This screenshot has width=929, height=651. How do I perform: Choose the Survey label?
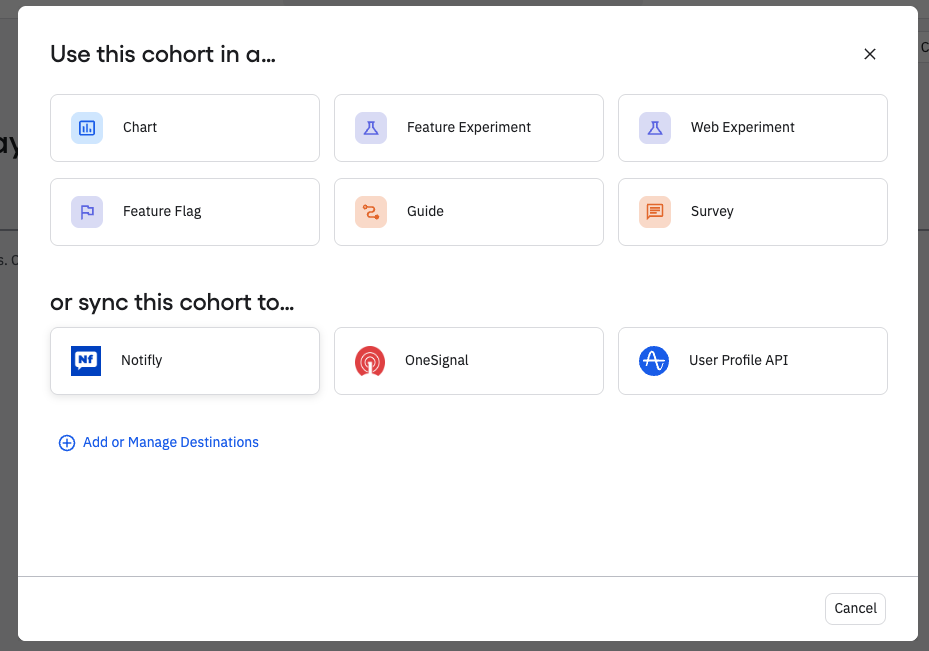coord(712,211)
